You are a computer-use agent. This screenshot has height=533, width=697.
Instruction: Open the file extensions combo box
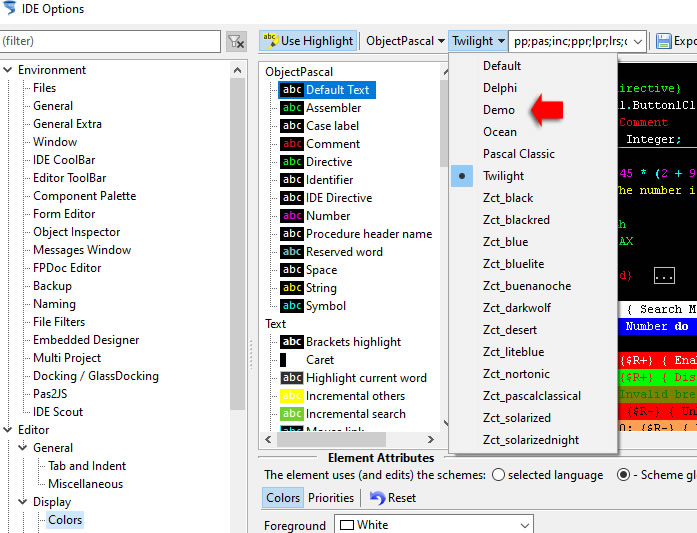click(x=577, y=41)
